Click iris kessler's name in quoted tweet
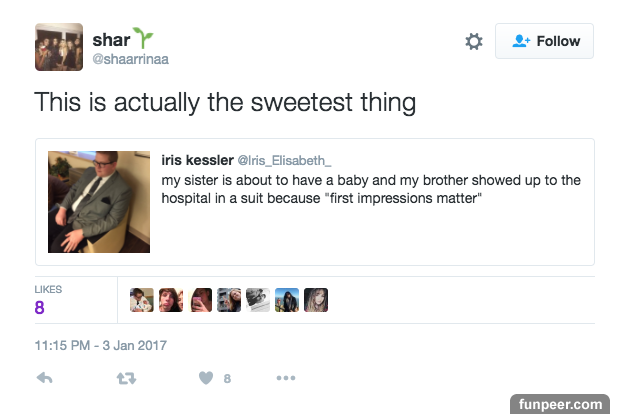Screen dimensions: 630x414 [x=196, y=160]
